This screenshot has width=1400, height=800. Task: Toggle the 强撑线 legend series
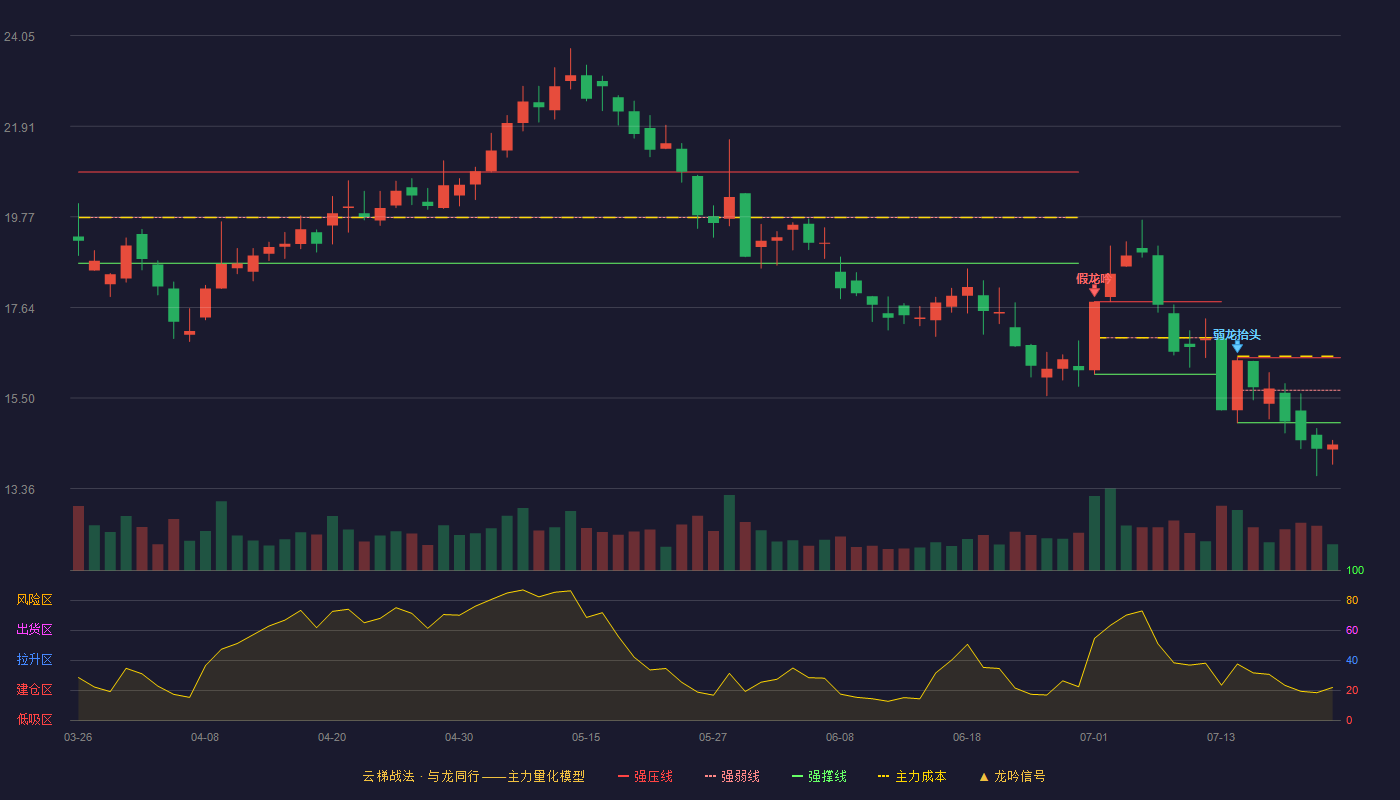point(819,776)
